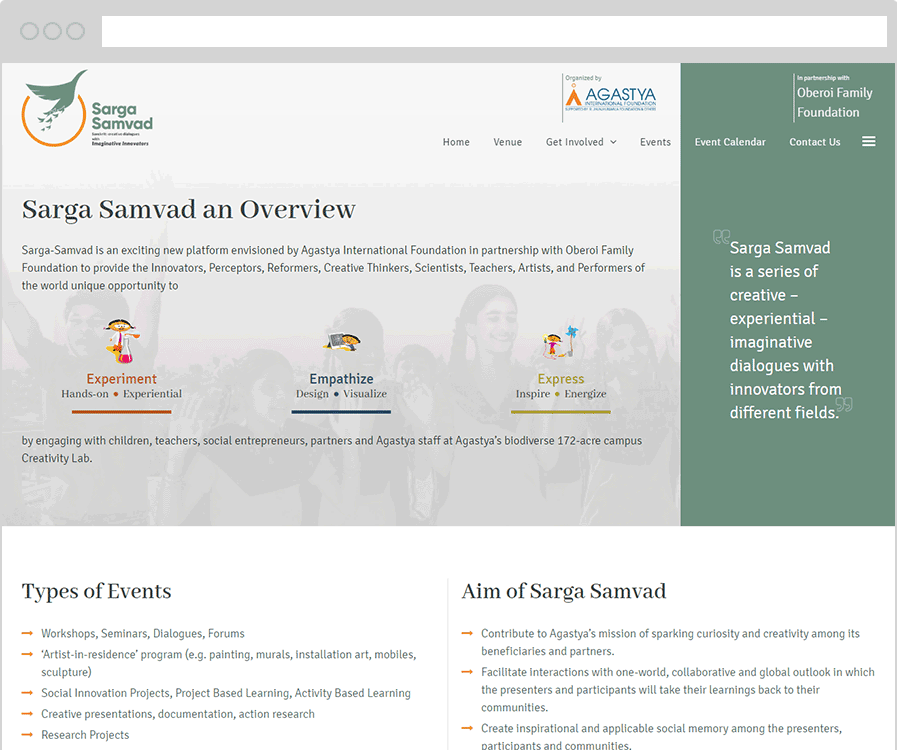Click the Express pinwheel character icon
Viewport: 897px width, 750px height.
pos(561,342)
